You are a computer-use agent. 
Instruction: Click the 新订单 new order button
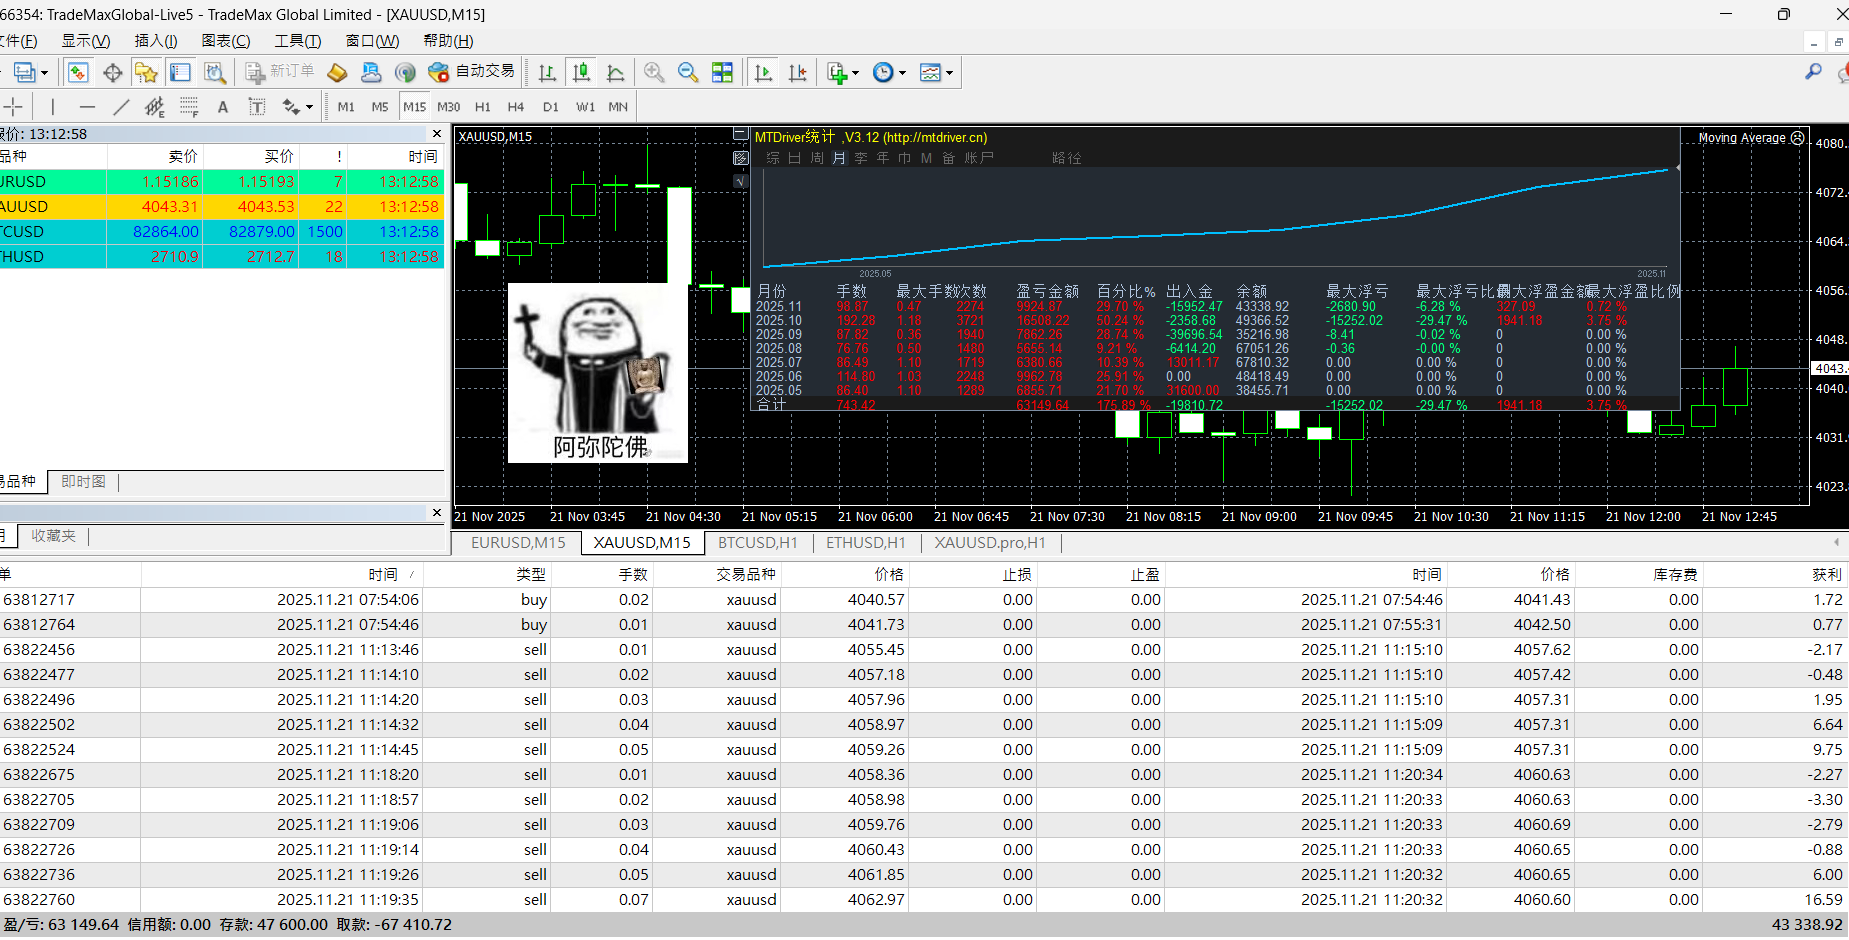tap(281, 72)
